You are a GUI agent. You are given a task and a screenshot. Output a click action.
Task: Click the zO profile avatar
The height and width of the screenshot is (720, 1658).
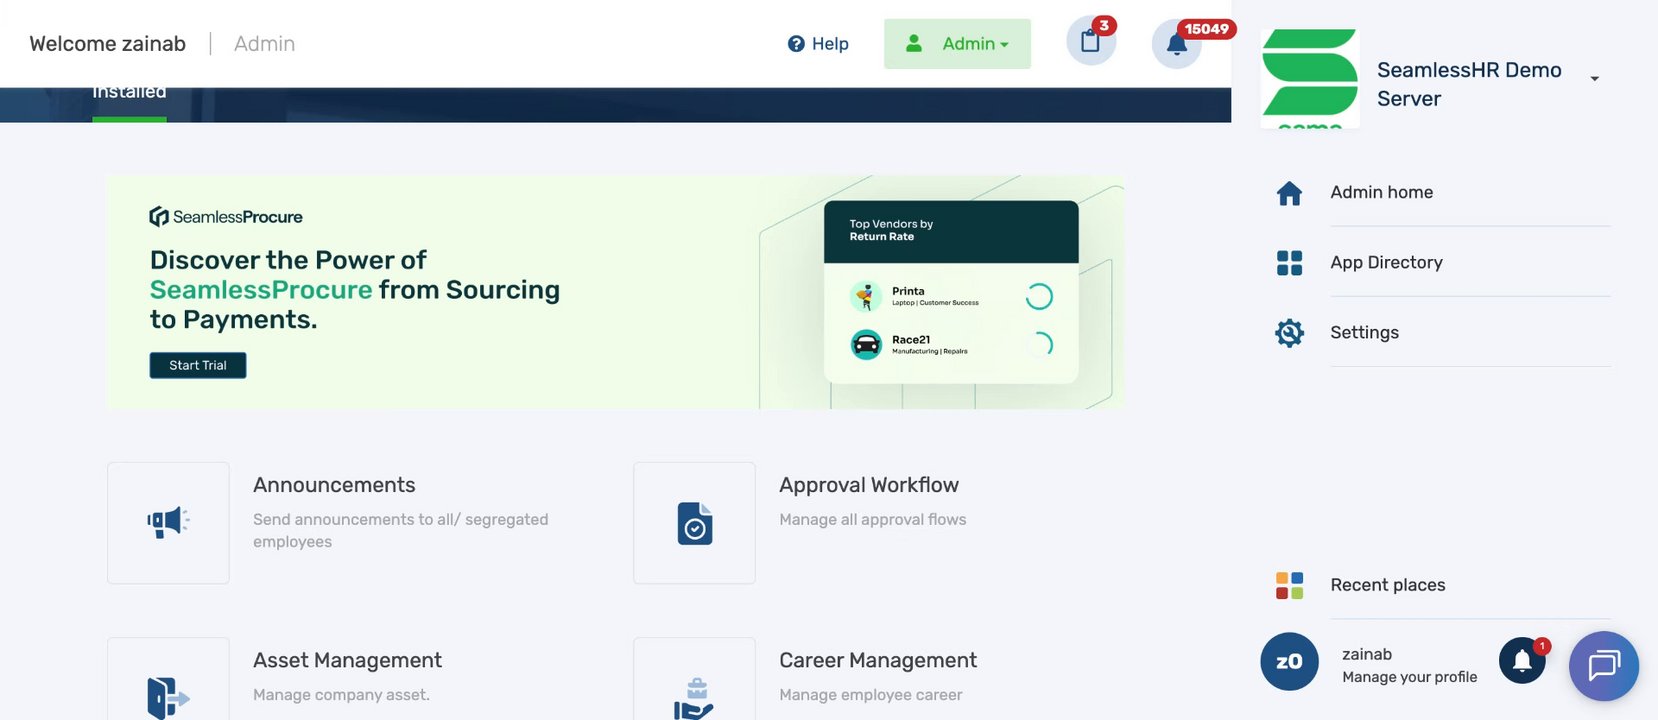(1289, 662)
